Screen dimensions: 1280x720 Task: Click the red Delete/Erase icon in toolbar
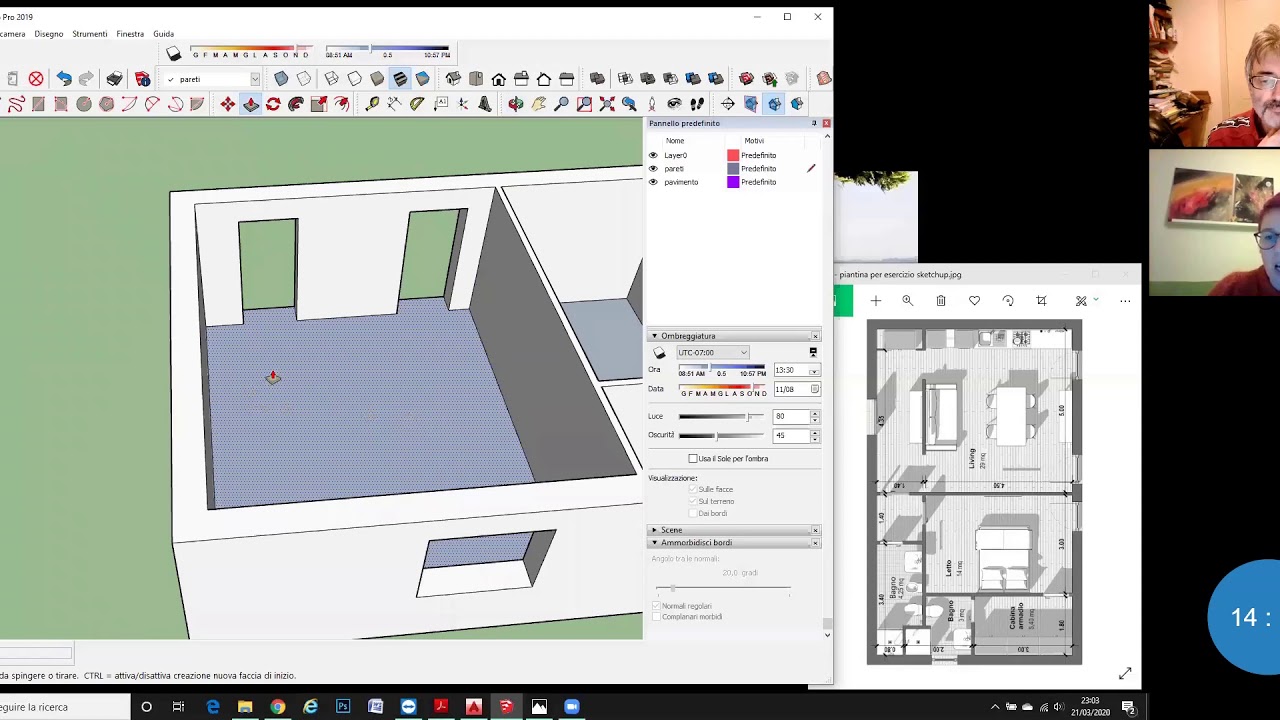(36, 79)
